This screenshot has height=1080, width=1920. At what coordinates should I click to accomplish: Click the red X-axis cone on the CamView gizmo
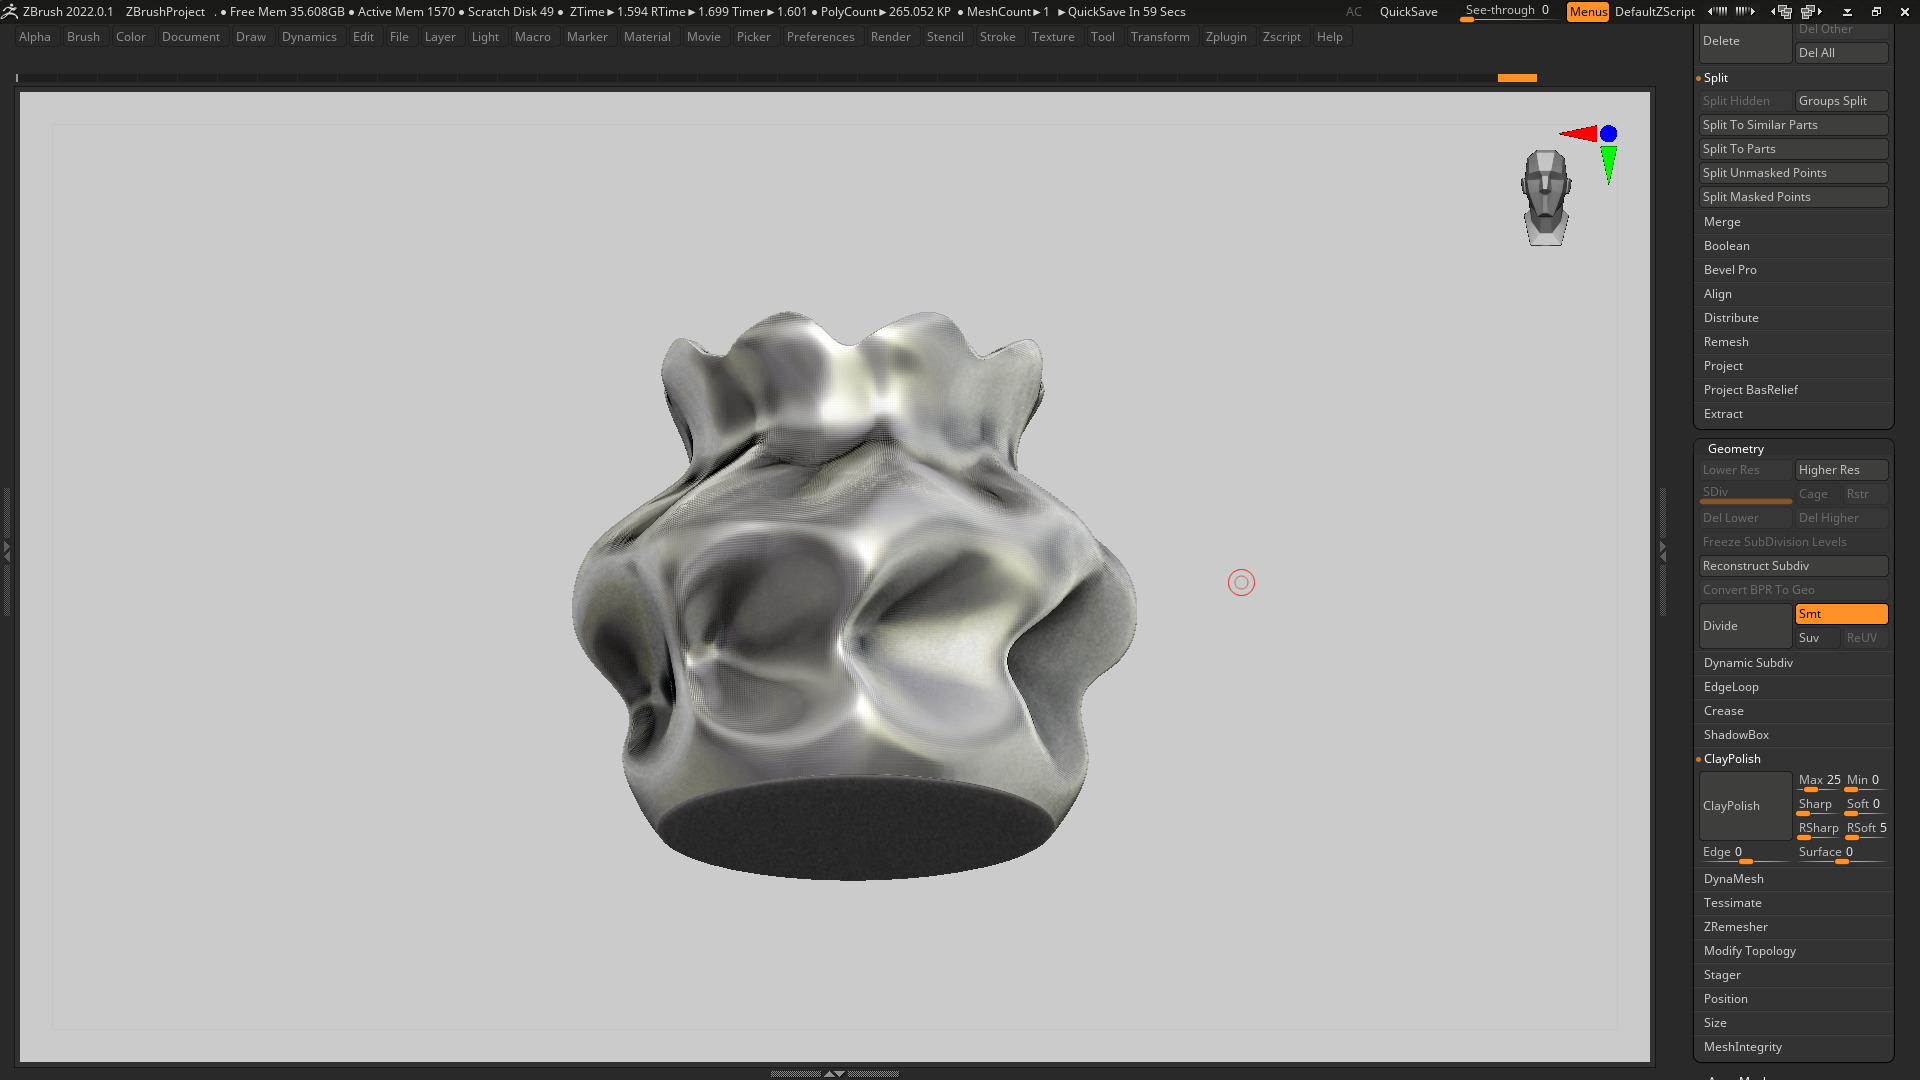[1578, 133]
